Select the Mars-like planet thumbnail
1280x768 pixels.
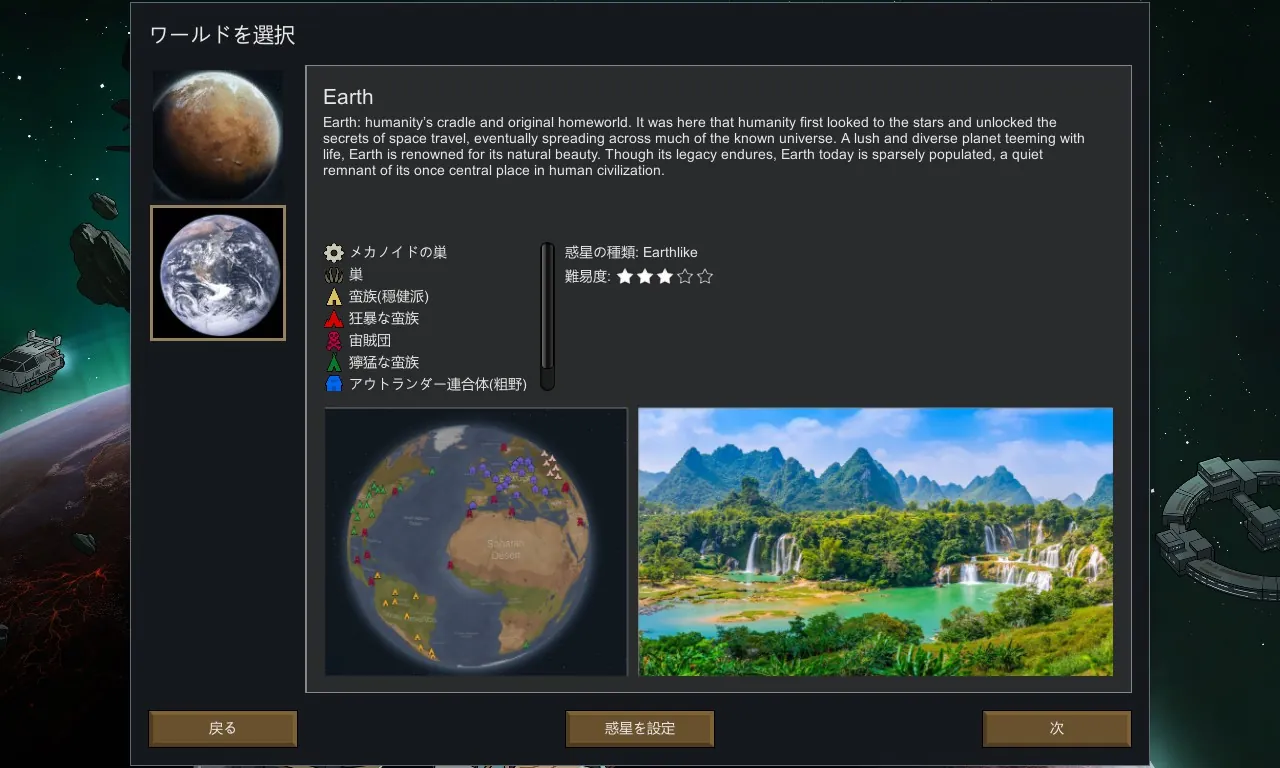218,135
